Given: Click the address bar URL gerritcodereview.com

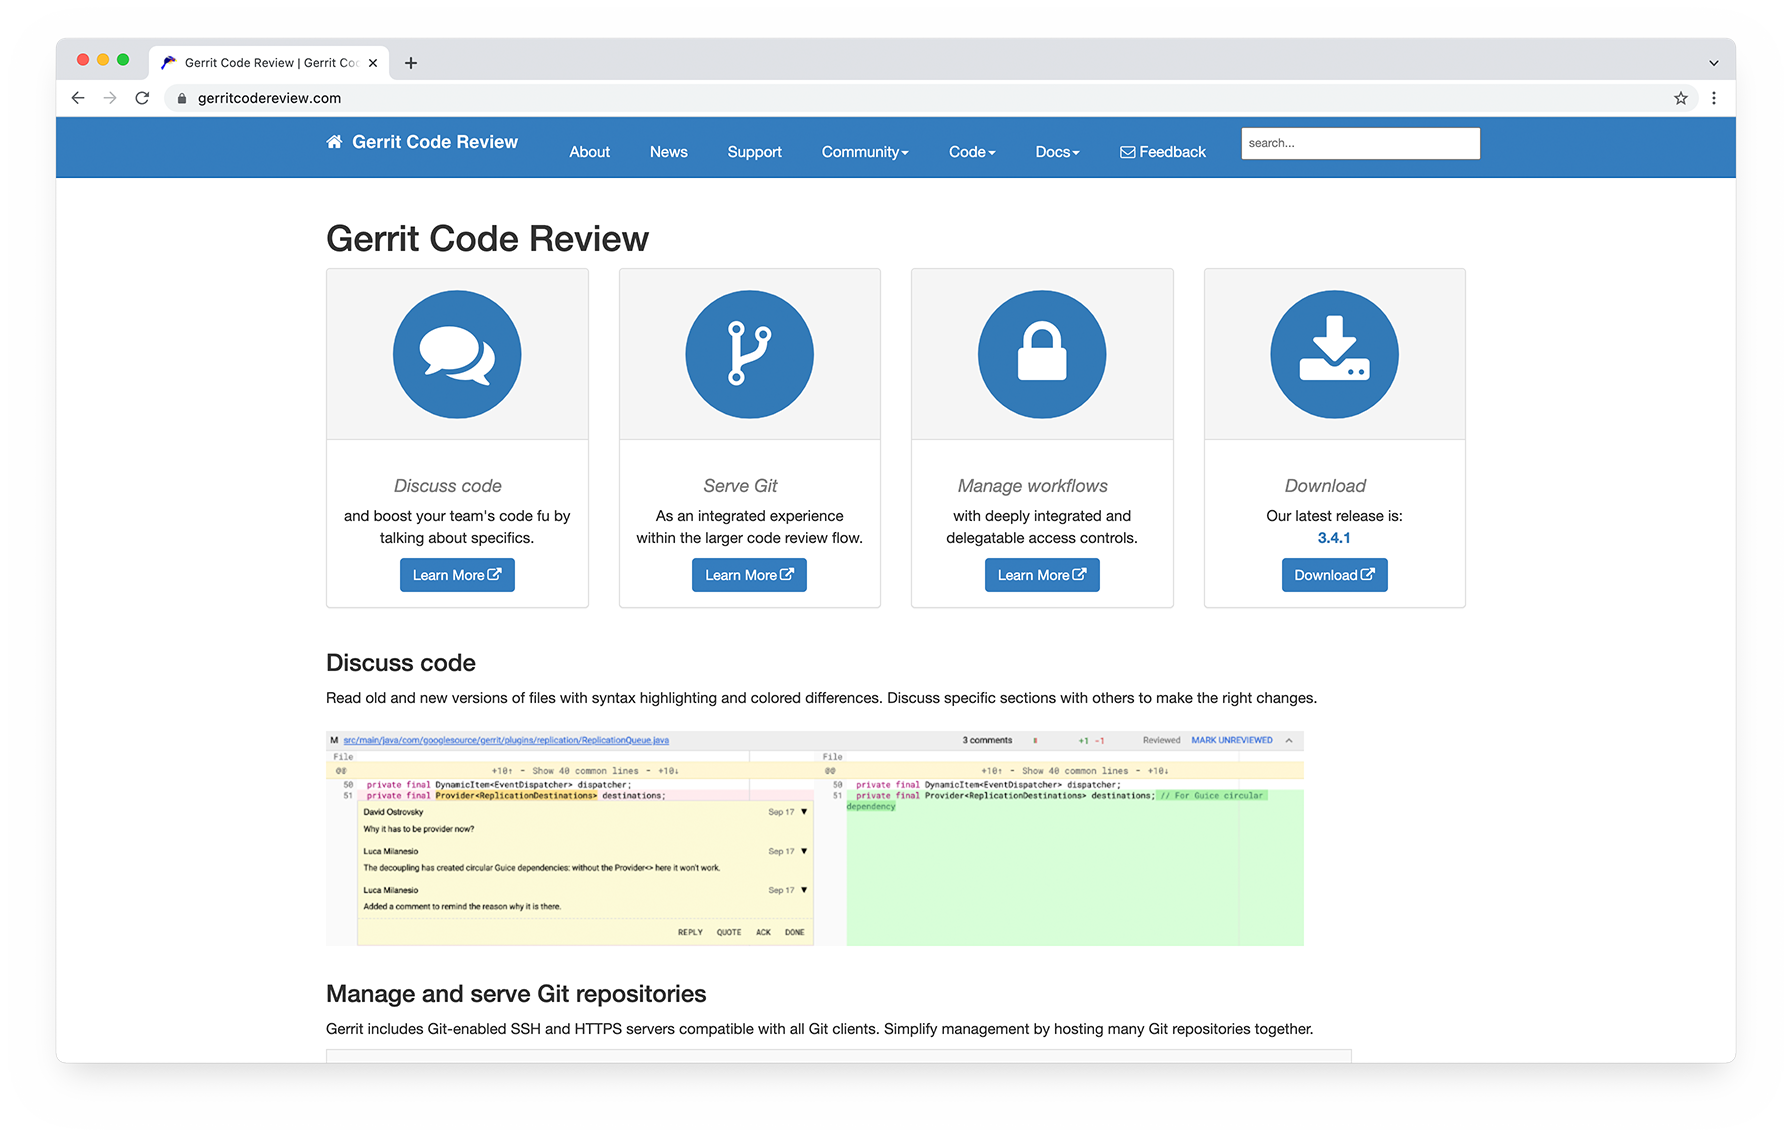Looking at the screenshot, I should [x=269, y=98].
